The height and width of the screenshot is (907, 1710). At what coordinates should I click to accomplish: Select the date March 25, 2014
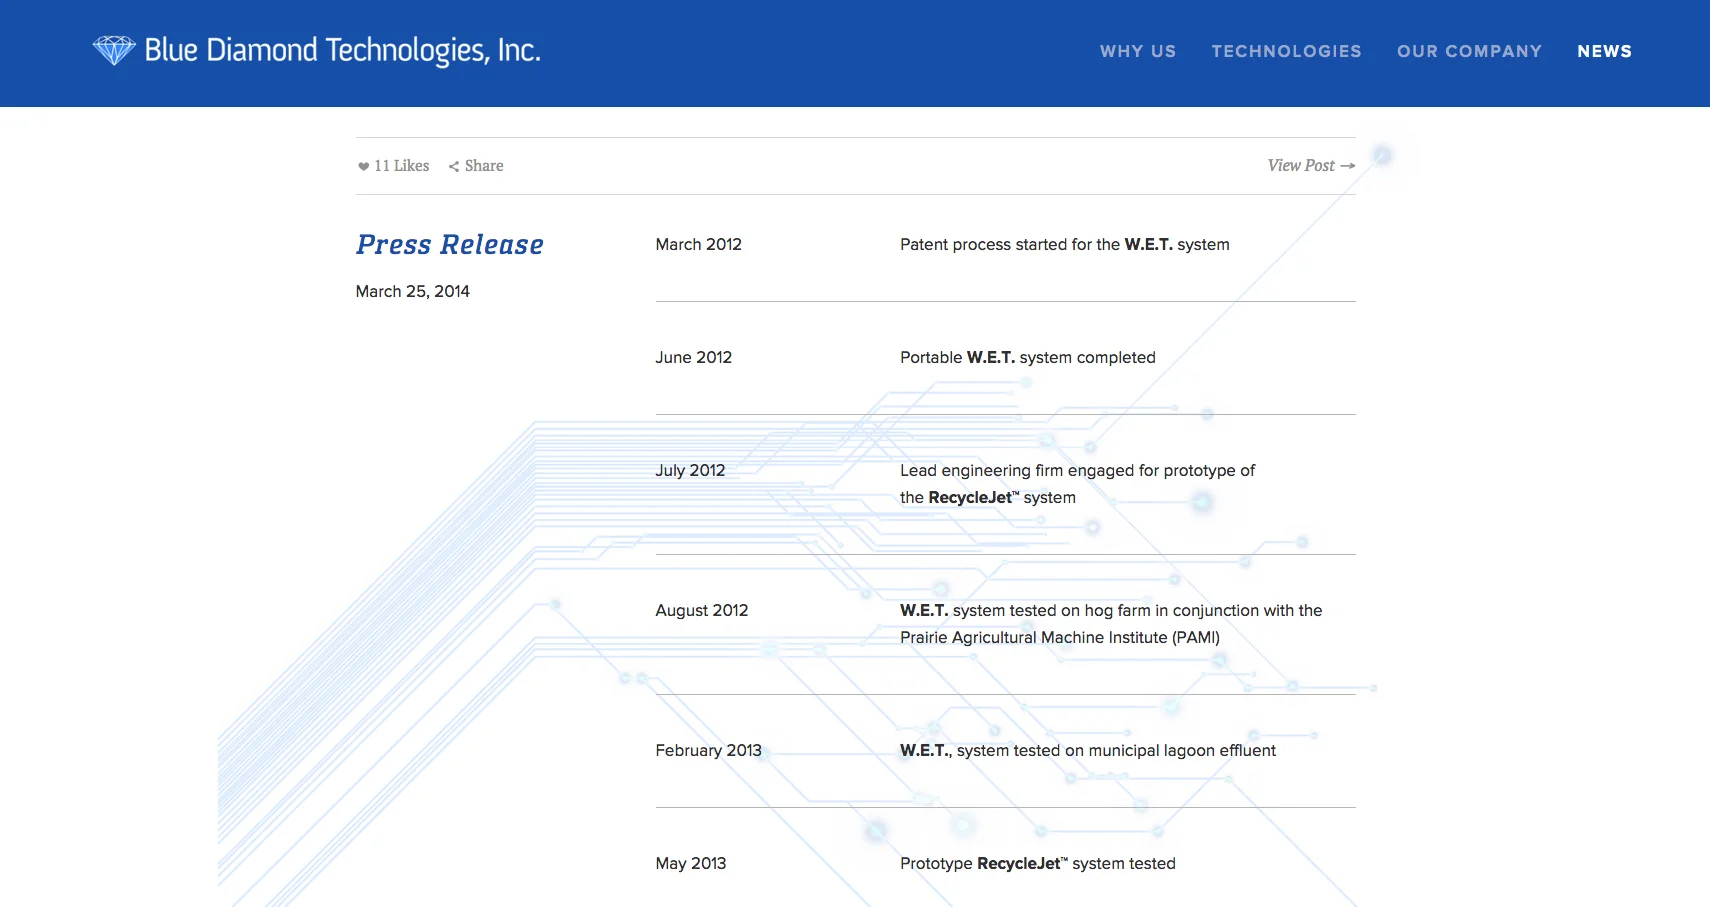click(412, 291)
